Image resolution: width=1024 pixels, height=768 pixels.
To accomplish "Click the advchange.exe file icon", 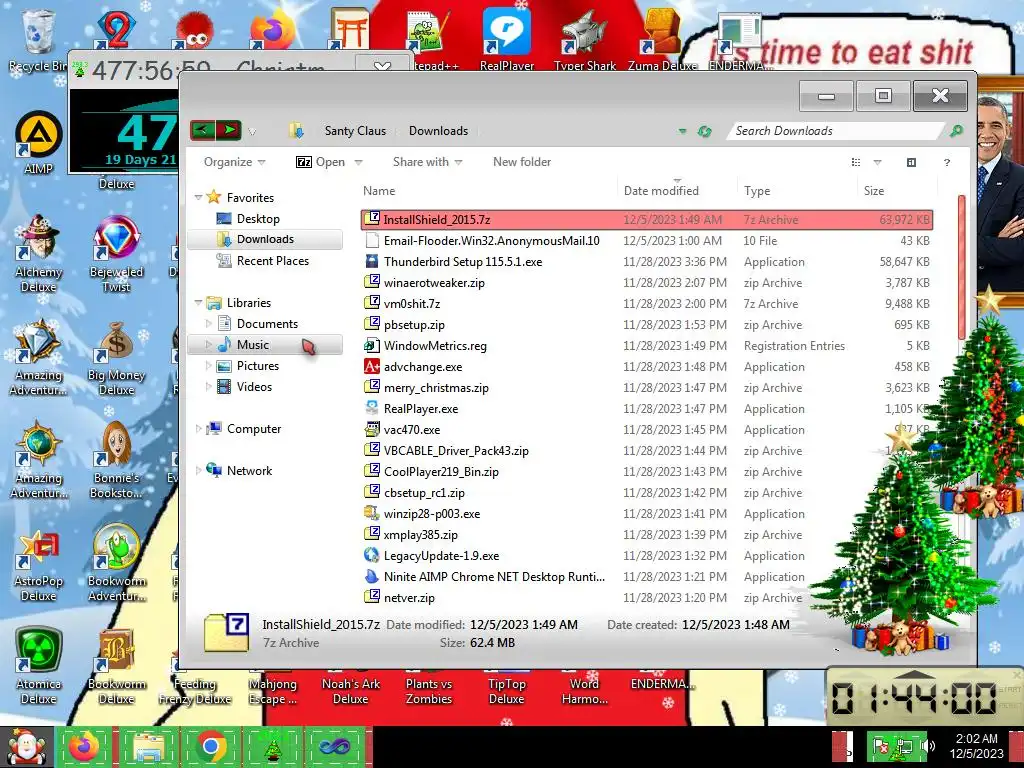I will [372, 366].
